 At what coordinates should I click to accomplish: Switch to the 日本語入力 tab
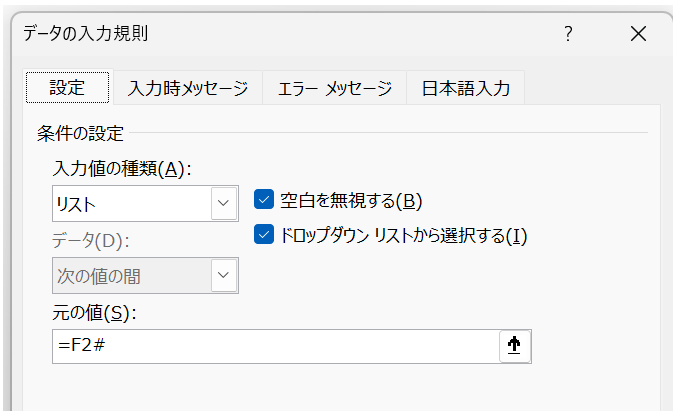pos(465,89)
